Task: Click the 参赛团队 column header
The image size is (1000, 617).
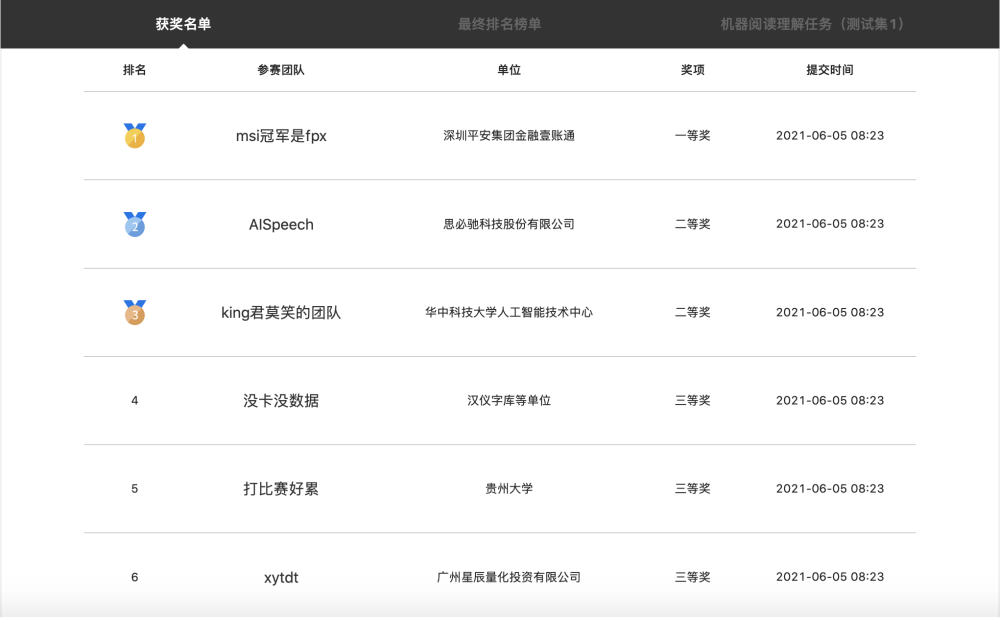Action: pyautogui.click(x=281, y=70)
